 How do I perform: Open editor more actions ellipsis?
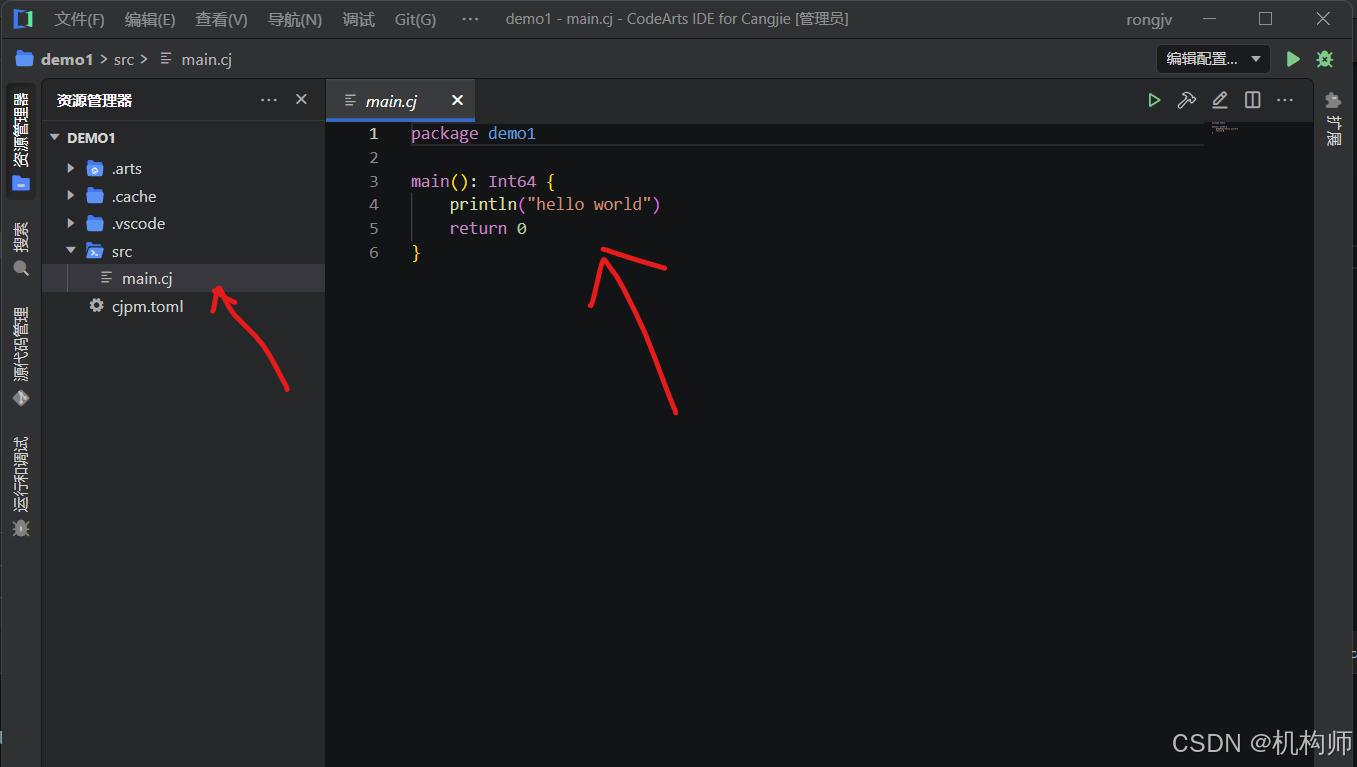click(x=1285, y=100)
